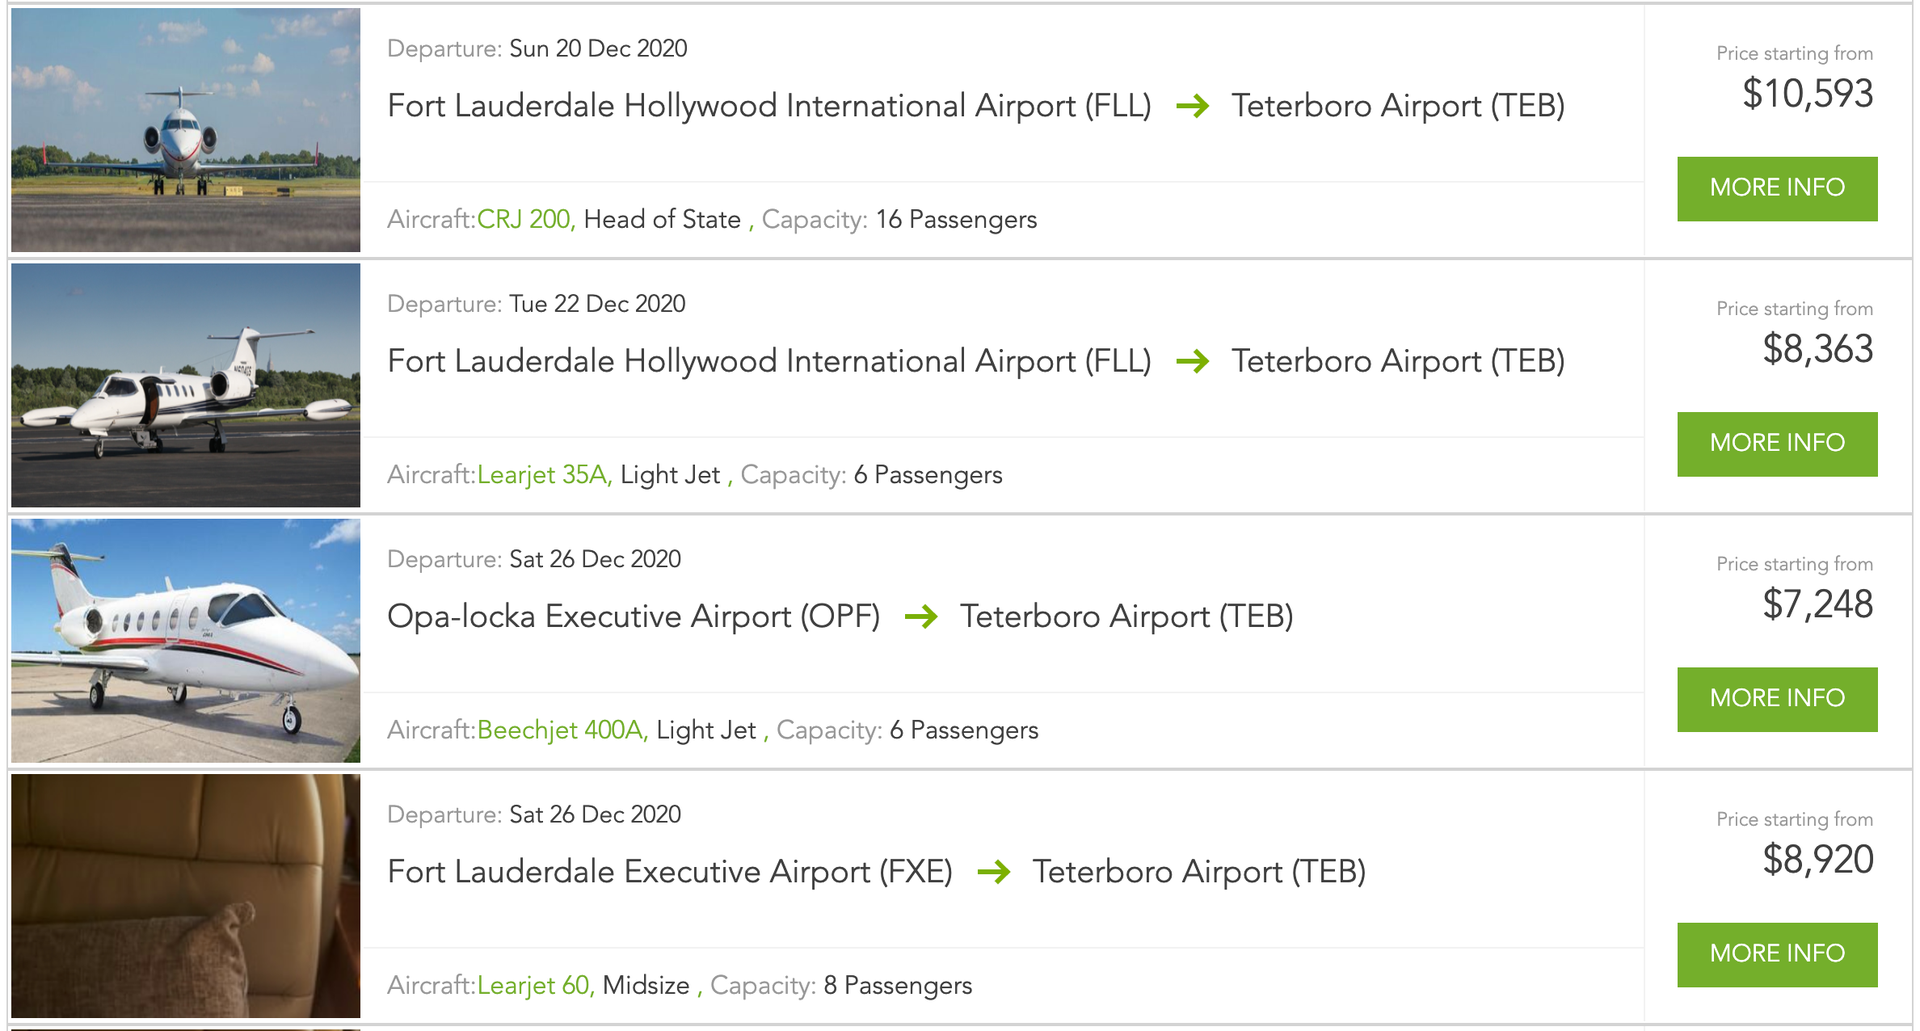The height and width of the screenshot is (1031, 1920).
Task: Click MORE INFO on the $10,593 flight
Action: click(1776, 188)
